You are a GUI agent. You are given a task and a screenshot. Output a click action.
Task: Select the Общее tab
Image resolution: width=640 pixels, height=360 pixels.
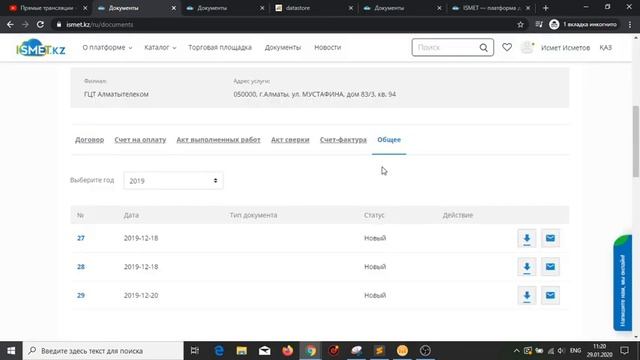389,140
